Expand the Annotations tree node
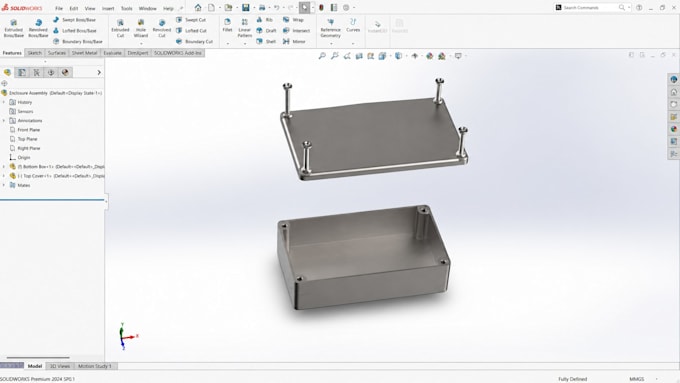 4,121
